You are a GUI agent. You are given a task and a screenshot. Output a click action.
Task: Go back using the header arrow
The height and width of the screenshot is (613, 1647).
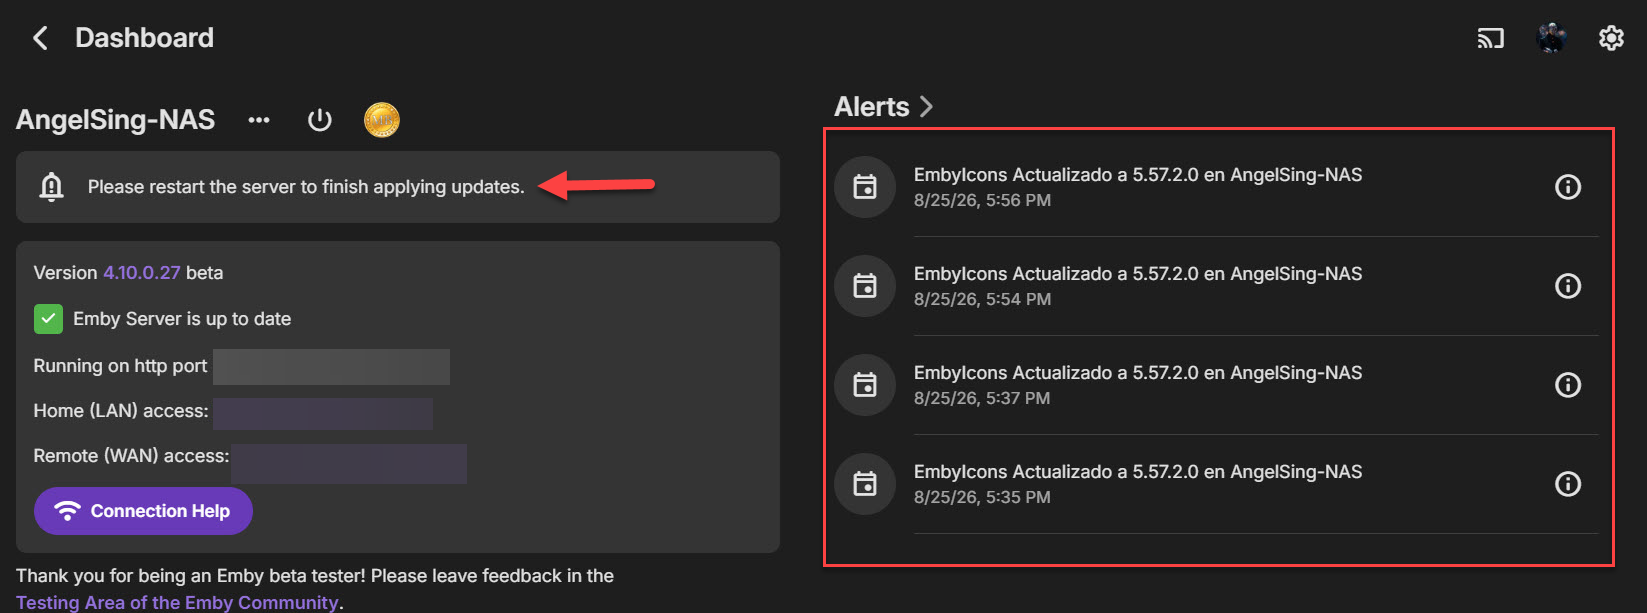[x=40, y=38]
